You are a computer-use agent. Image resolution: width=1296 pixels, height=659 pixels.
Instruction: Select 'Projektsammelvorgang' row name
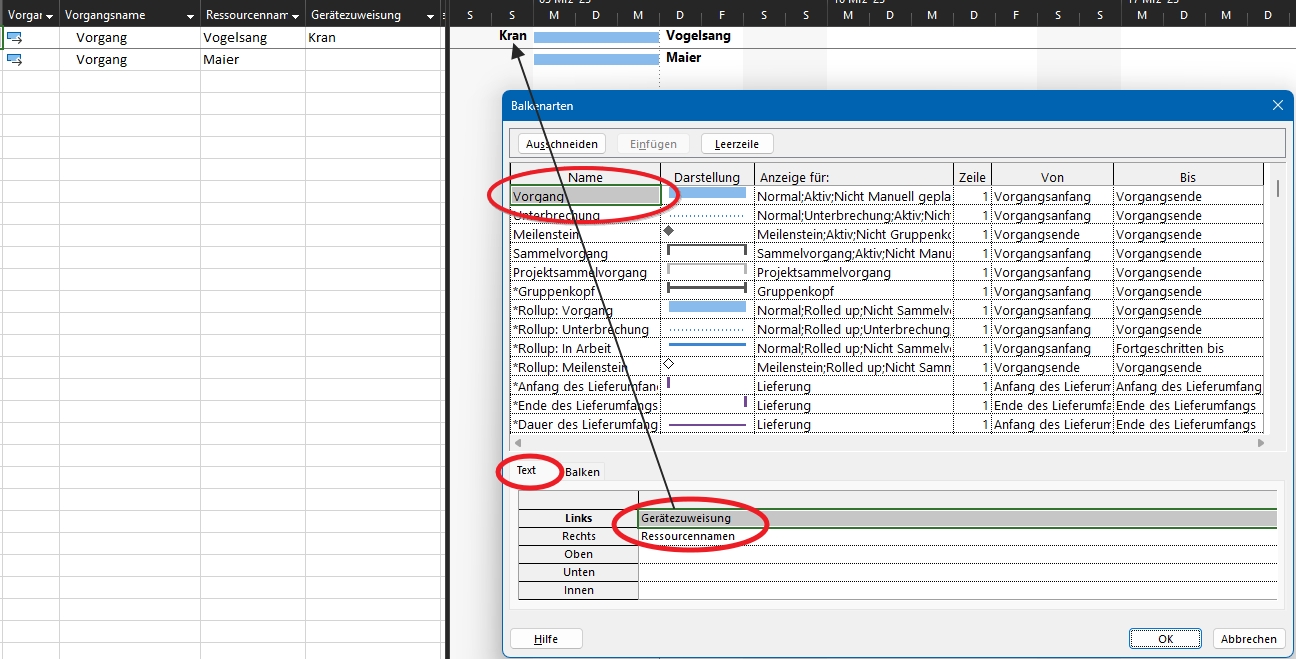pos(585,272)
